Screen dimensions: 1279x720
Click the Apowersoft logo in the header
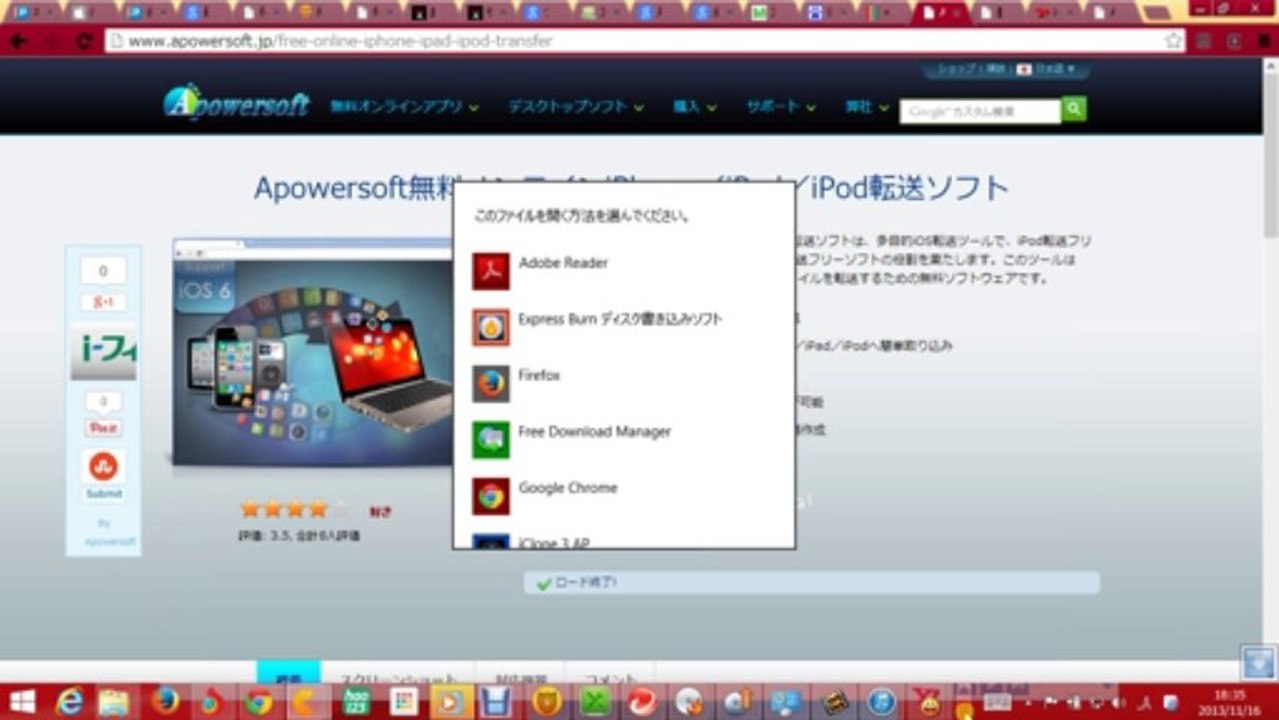(x=236, y=104)
